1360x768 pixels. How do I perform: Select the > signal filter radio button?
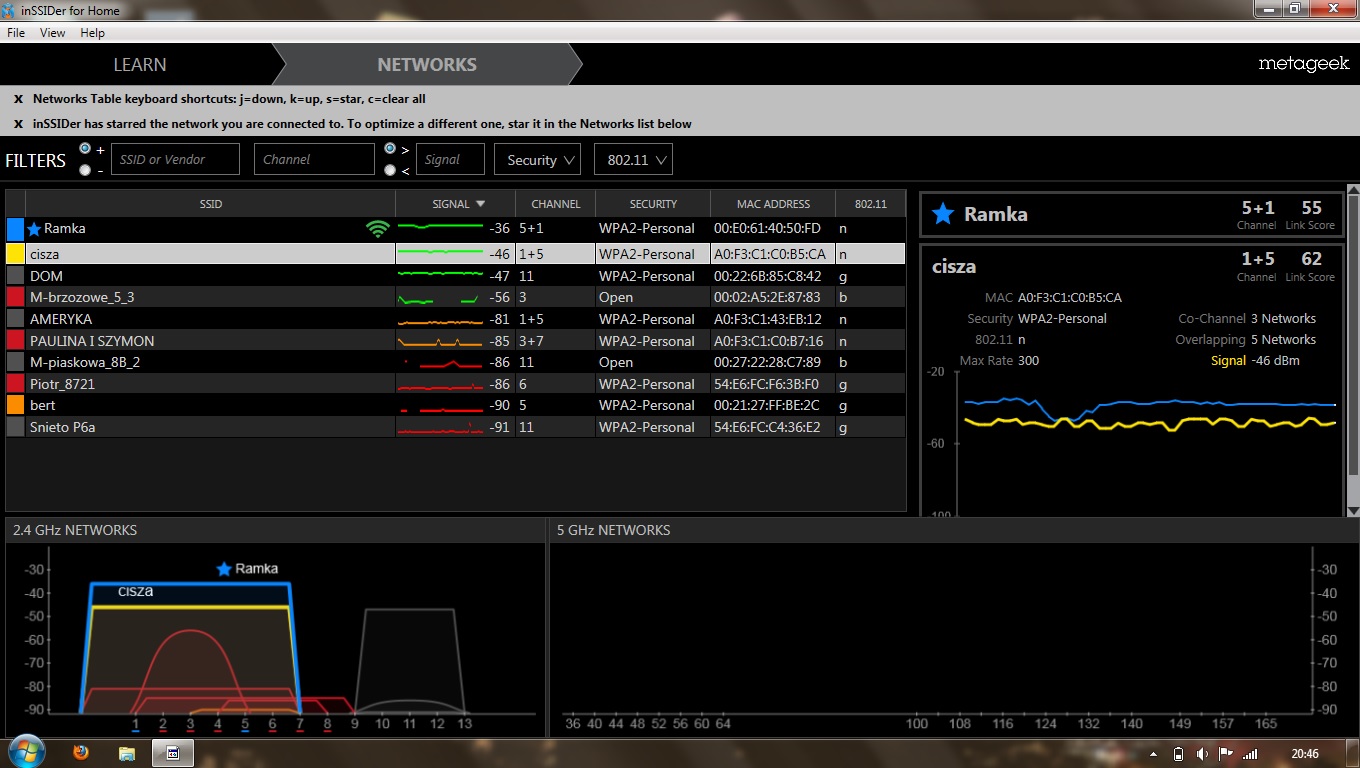click(390, 148)
